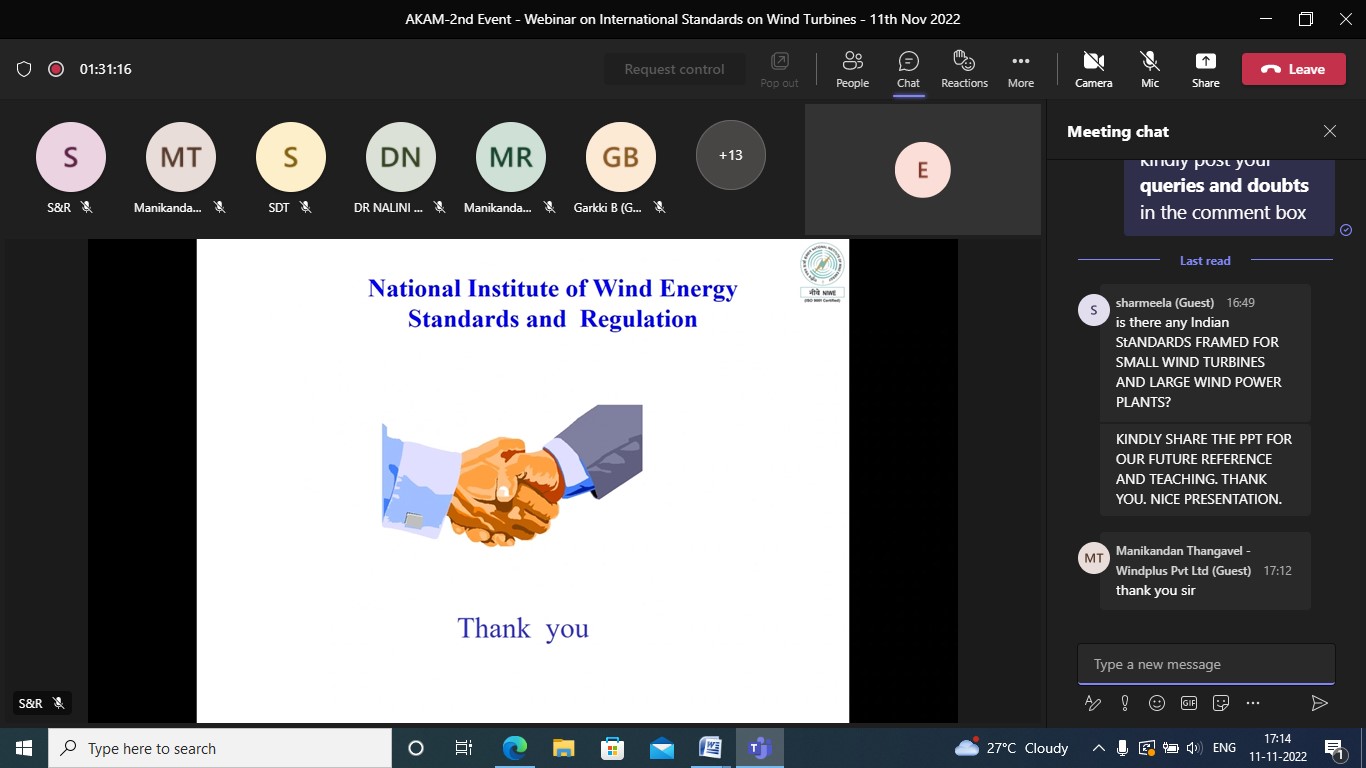Expand more messaging options ellipsis
This screenshot has width=1366, height=768.
pyautogui.click(x=1253, y=703)
